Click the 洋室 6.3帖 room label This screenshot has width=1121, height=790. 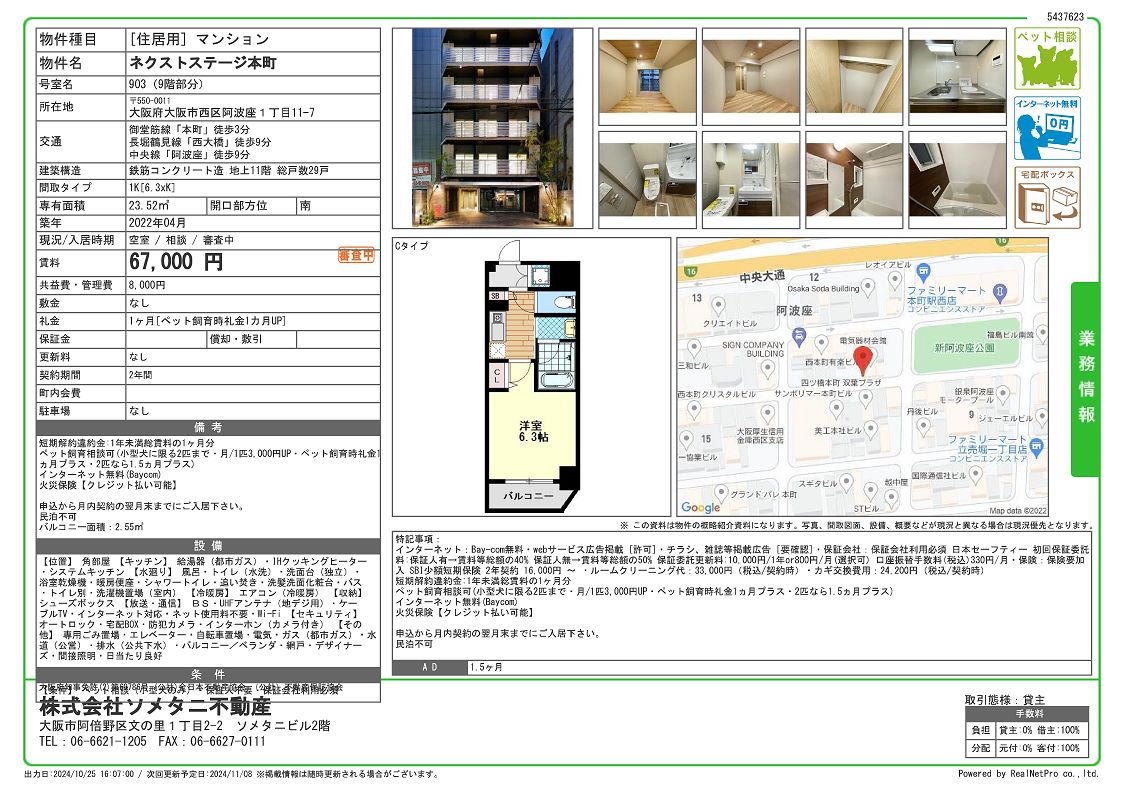pyautogui.click(x=533, y=430)
